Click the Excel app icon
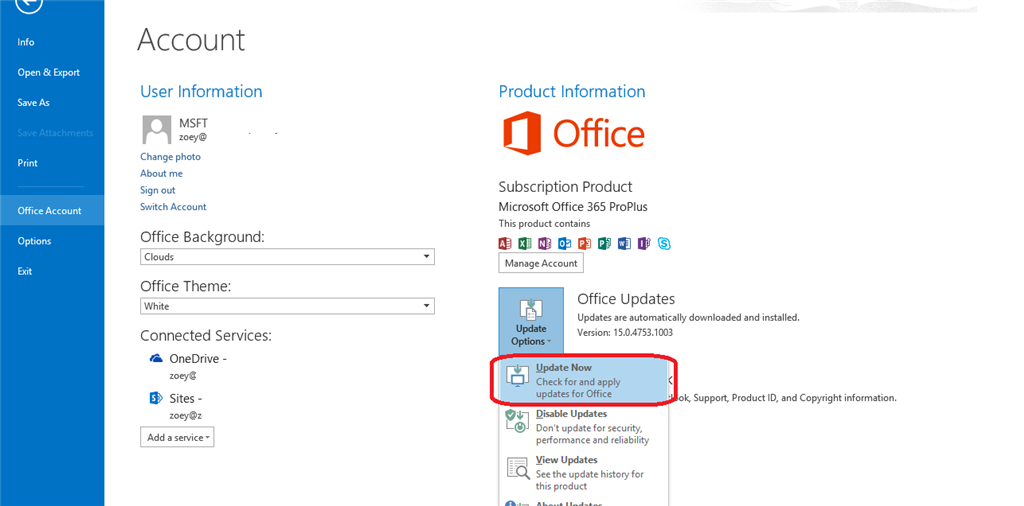The image size is (1024, 506). point(525,244)
